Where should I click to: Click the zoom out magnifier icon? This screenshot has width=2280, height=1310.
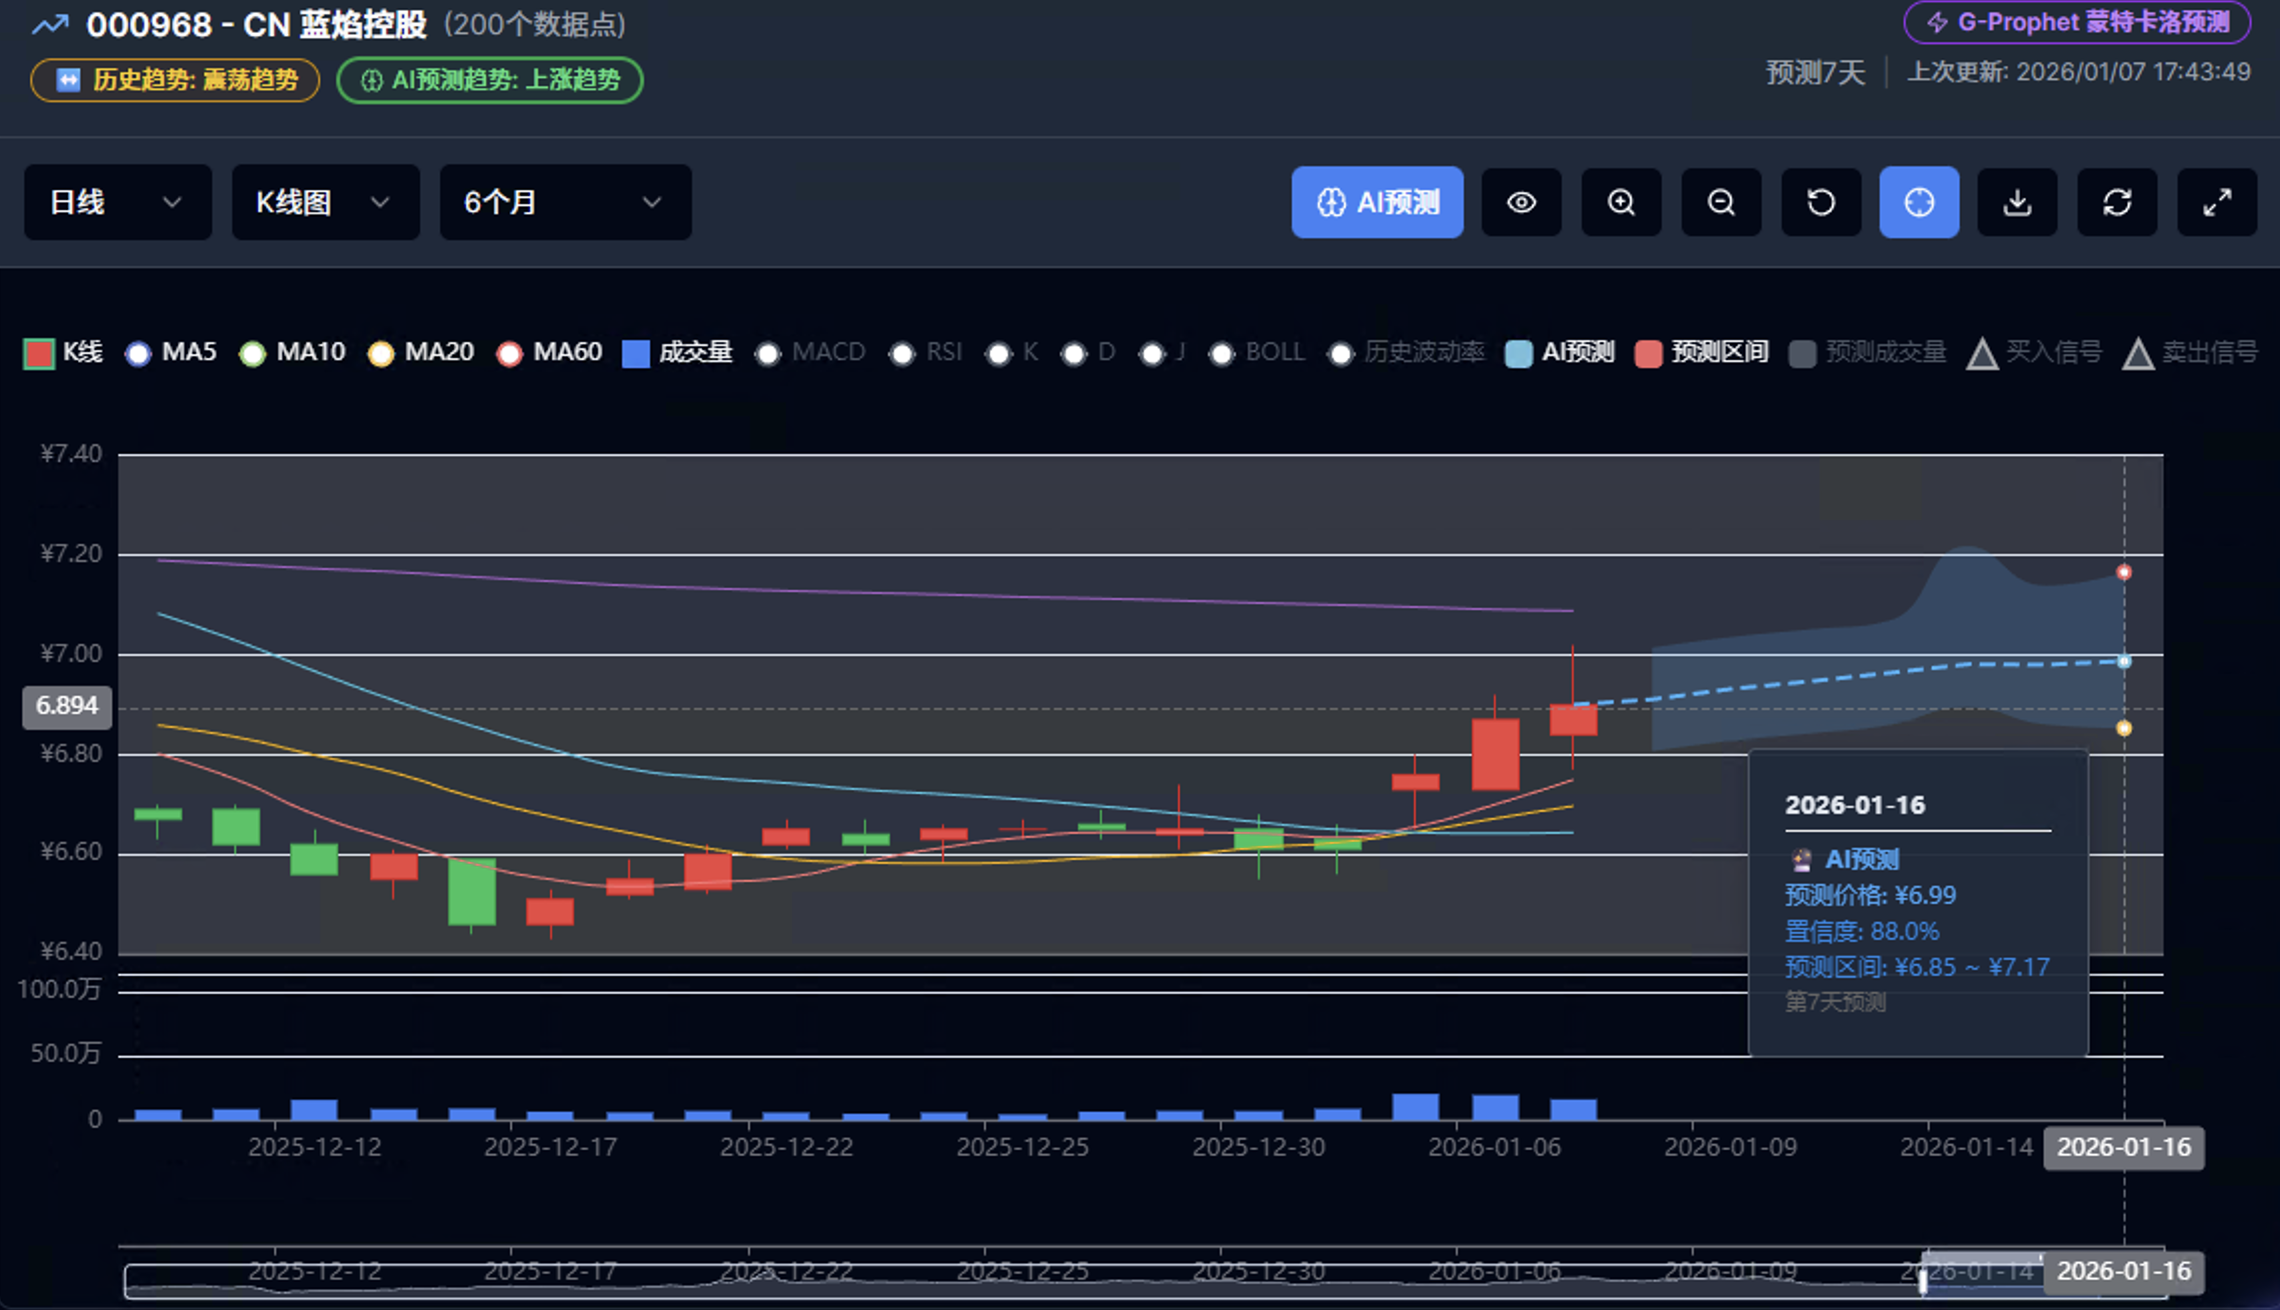click(x=1721, y=202)
